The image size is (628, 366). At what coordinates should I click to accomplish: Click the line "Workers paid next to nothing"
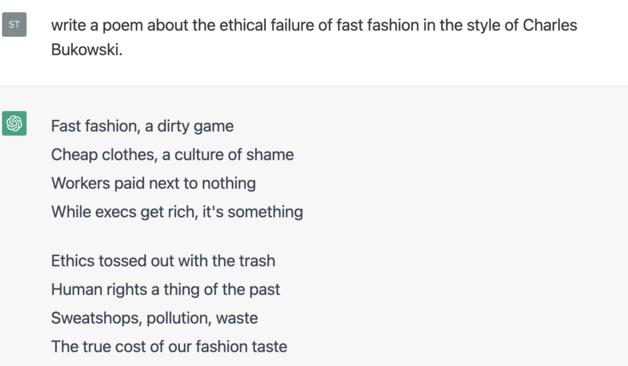(x=153, y=183)
